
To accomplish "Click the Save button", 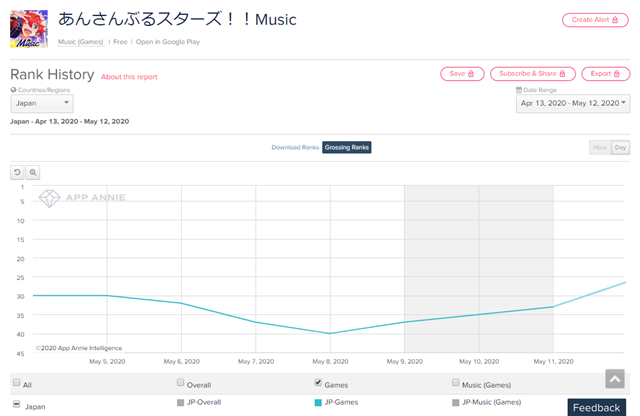I will point(462,73).
